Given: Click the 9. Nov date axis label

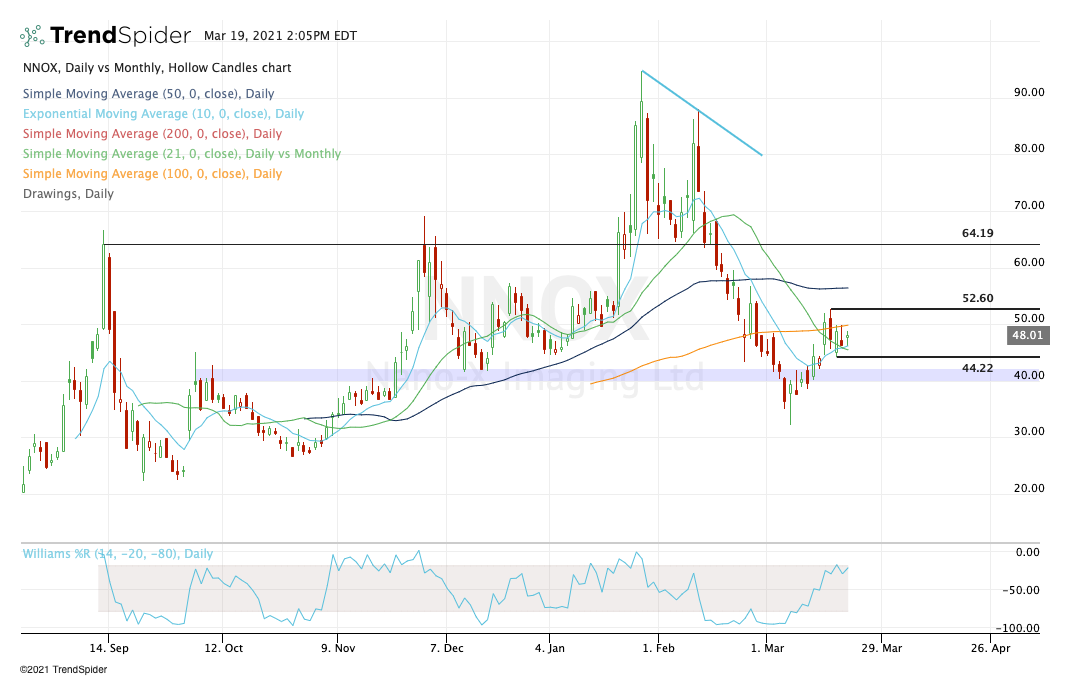Looking at the screenshot, I should (x=338, y=648).
